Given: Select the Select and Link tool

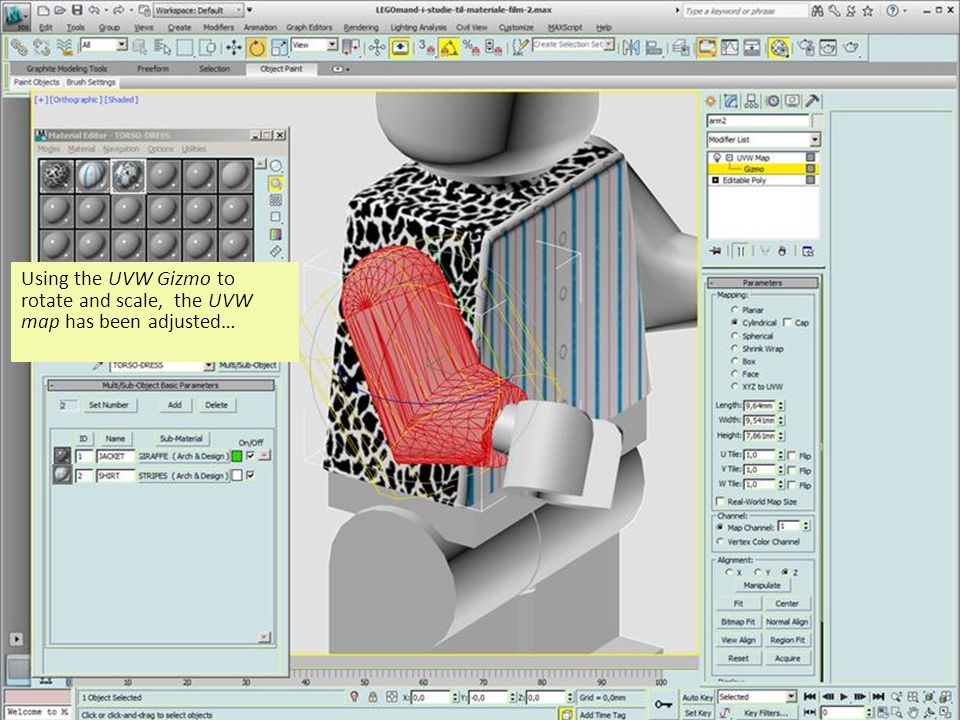Looking at the screenshot, I should click(x=19, y=47).
